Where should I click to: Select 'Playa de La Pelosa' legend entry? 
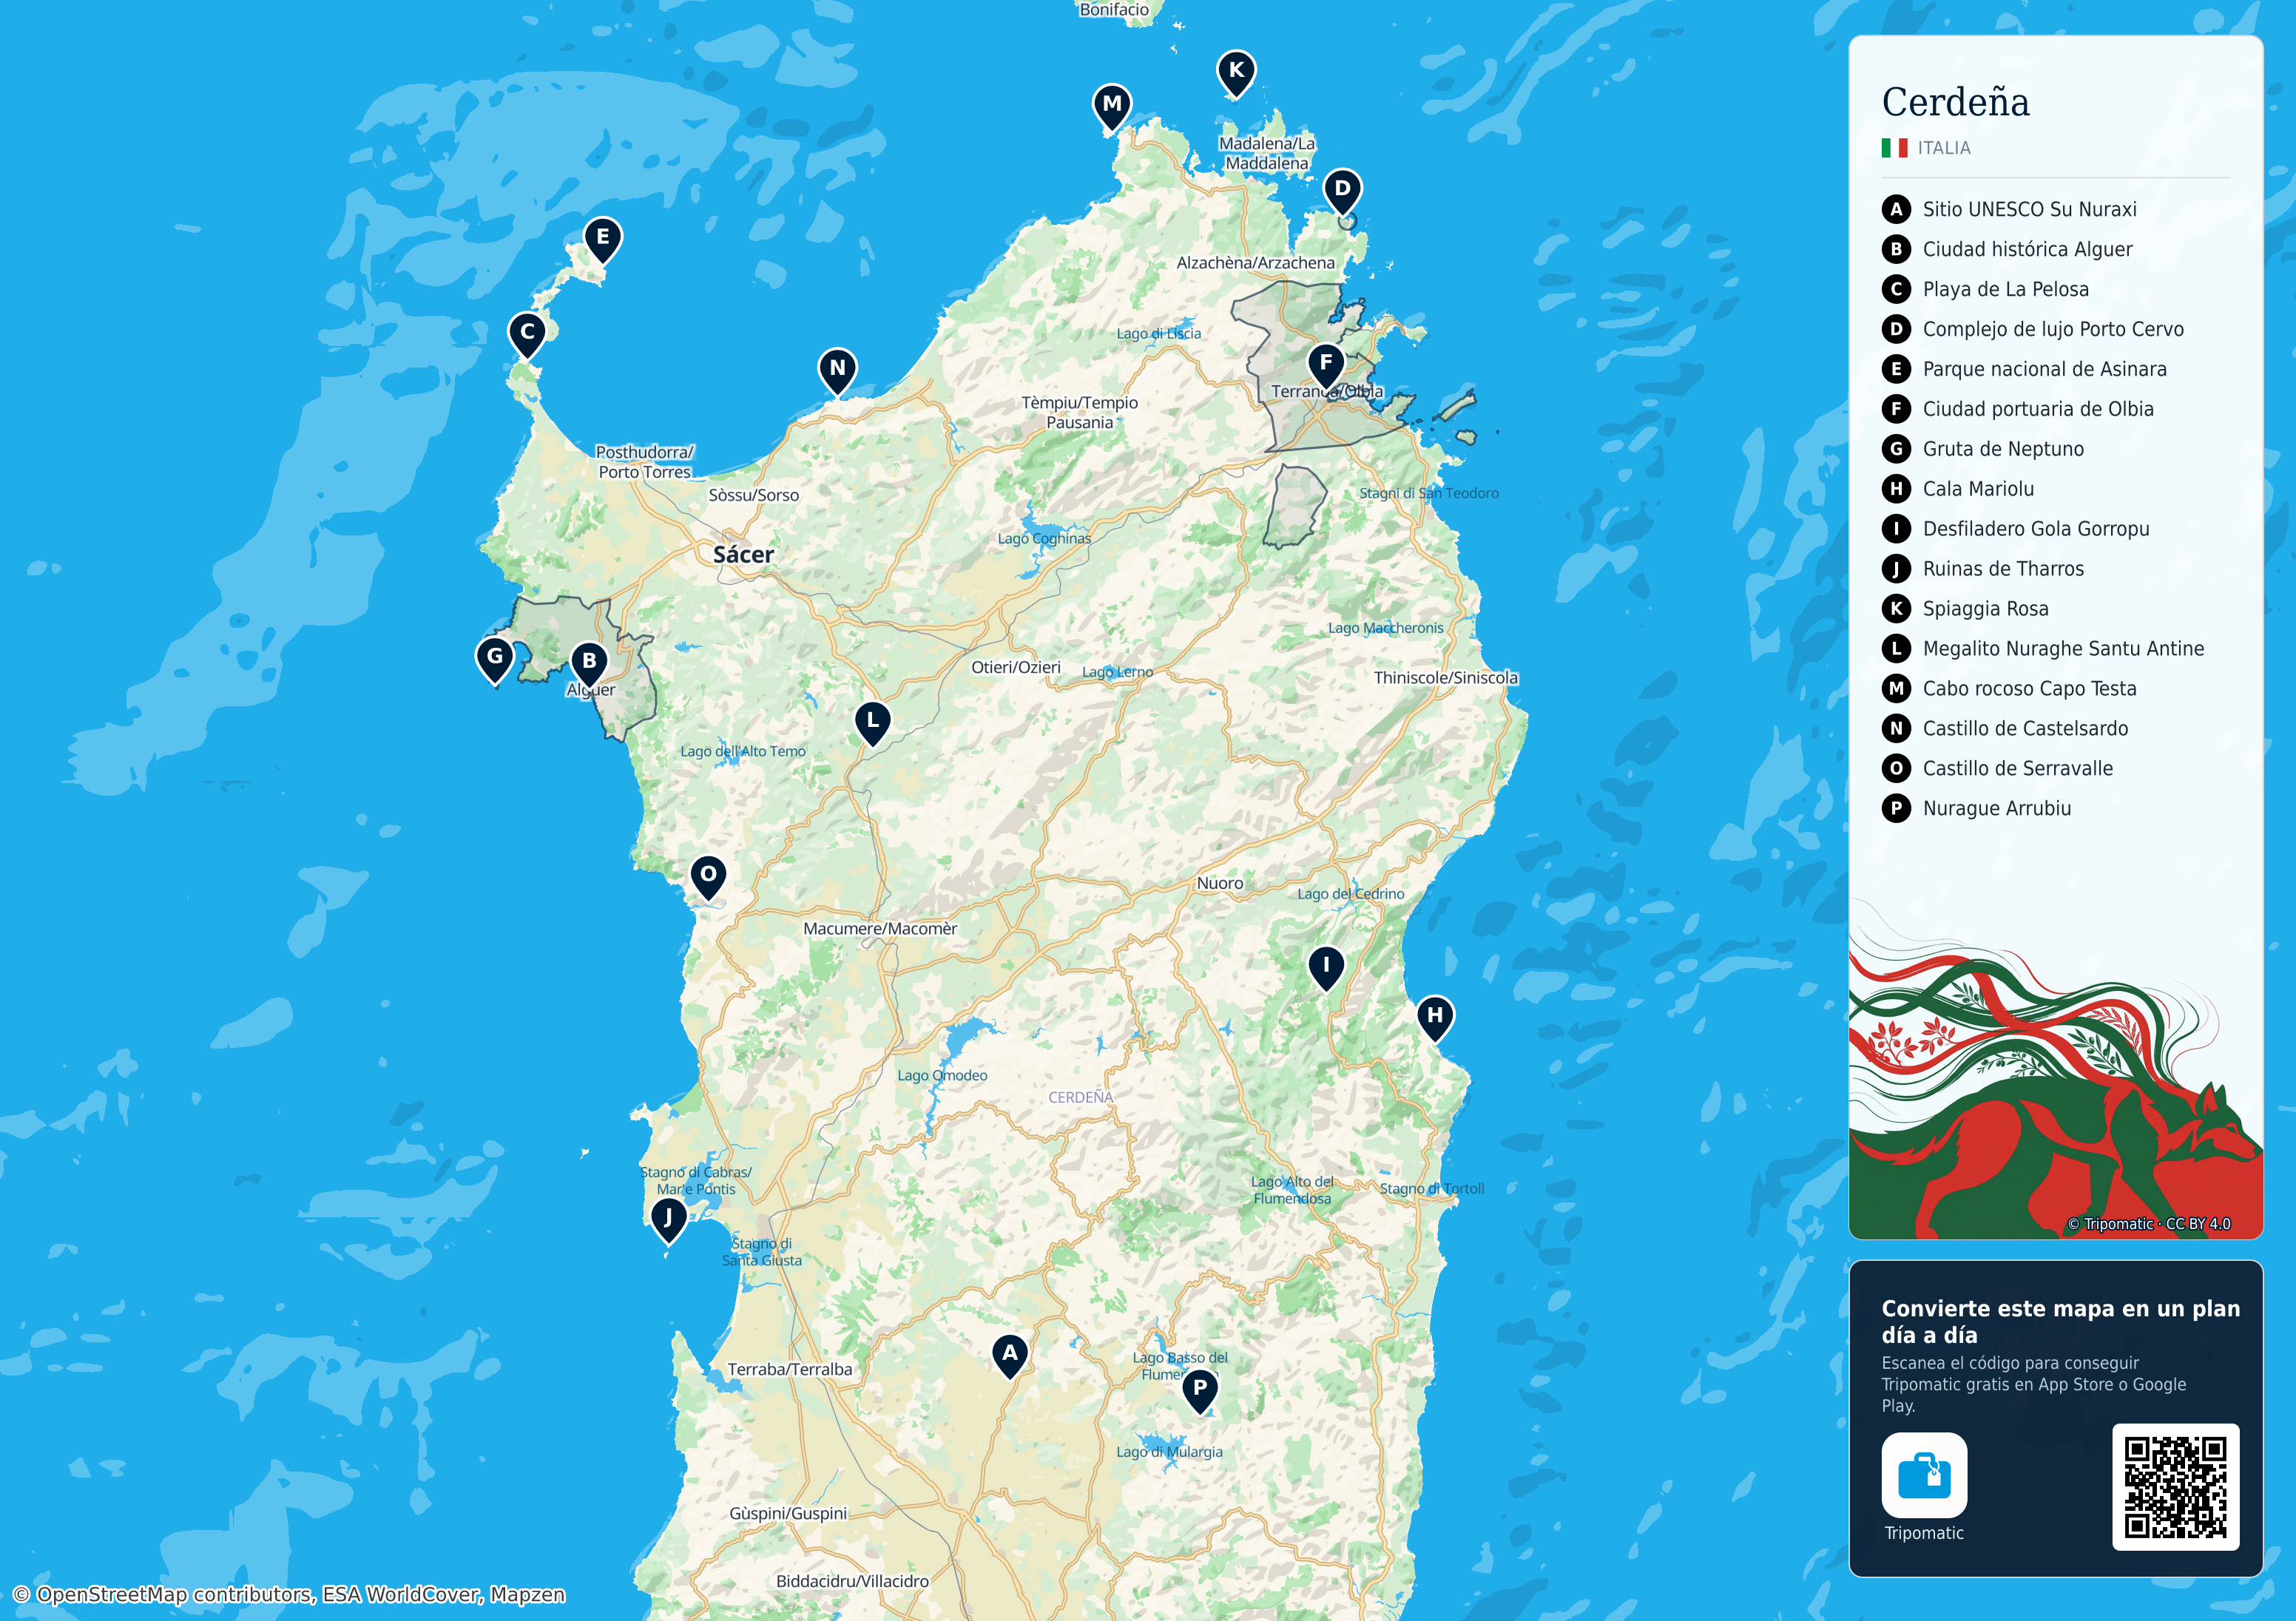2005,289
